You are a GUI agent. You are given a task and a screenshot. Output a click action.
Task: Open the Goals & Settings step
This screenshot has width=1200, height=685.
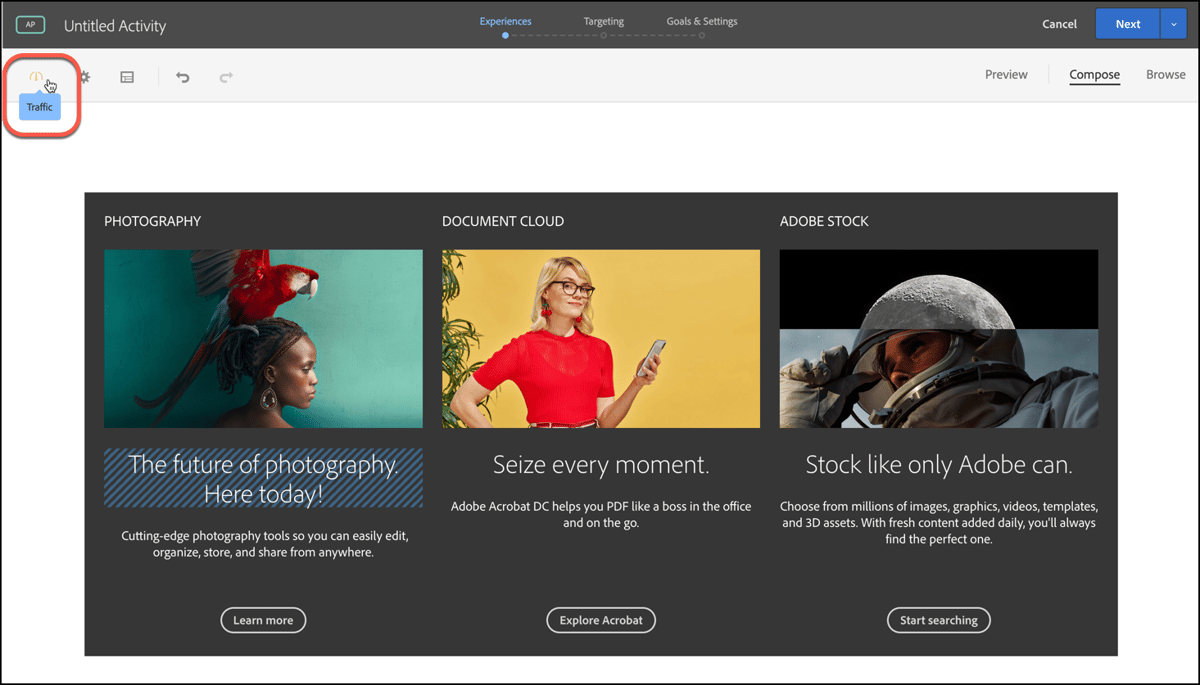click(x=702, y=20)
